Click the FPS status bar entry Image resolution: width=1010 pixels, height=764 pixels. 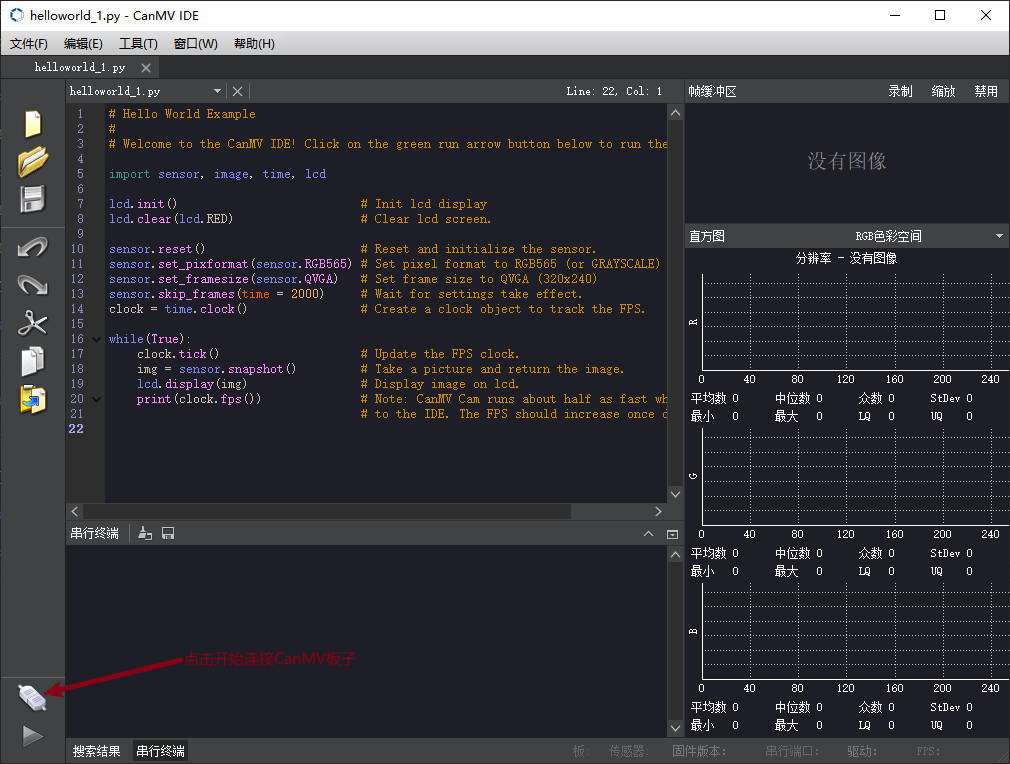tap(928, 751)
